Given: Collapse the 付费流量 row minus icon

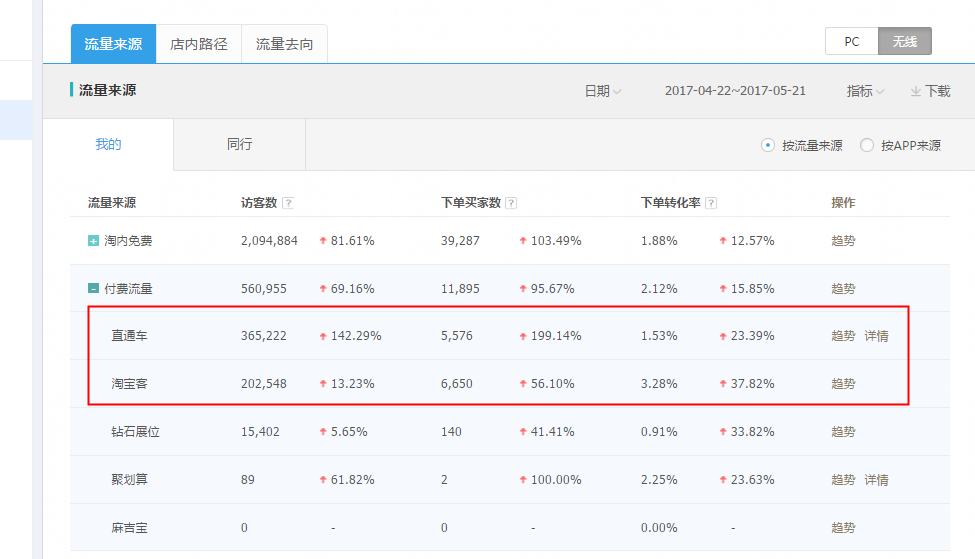Looking at the screenshot, I should [94, 289].
